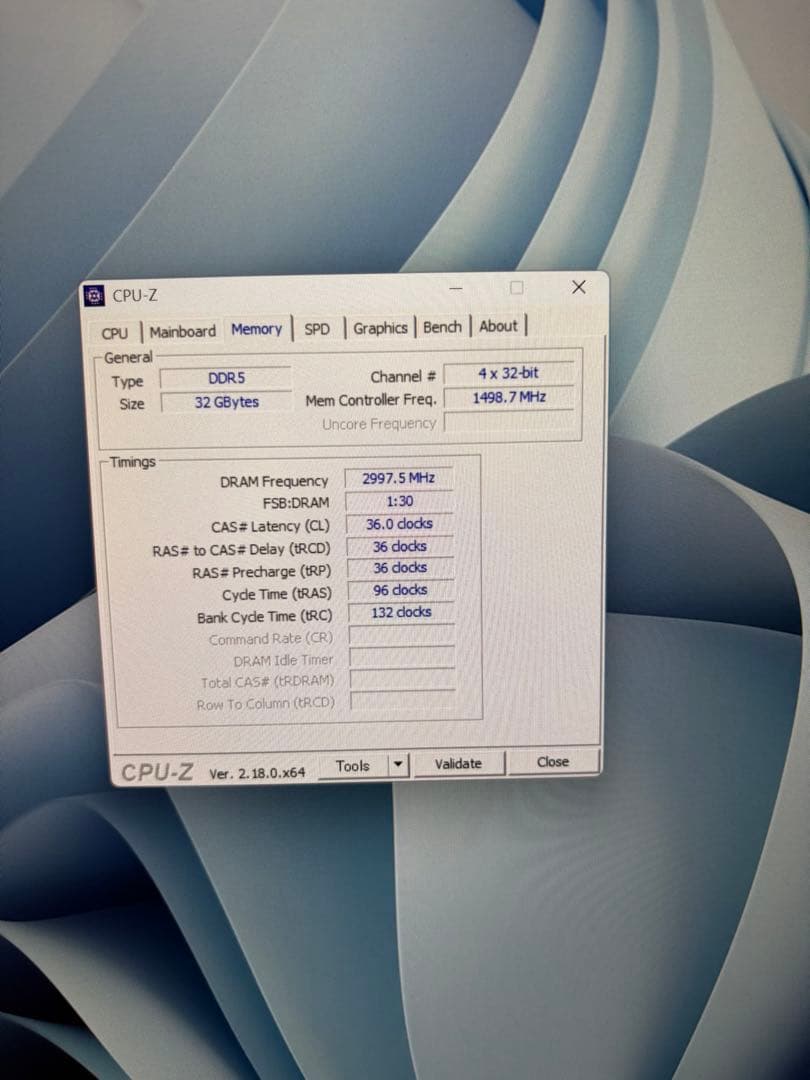
Task: Close CPU-Z with the title bar X
Action: [x=579, y=287]
